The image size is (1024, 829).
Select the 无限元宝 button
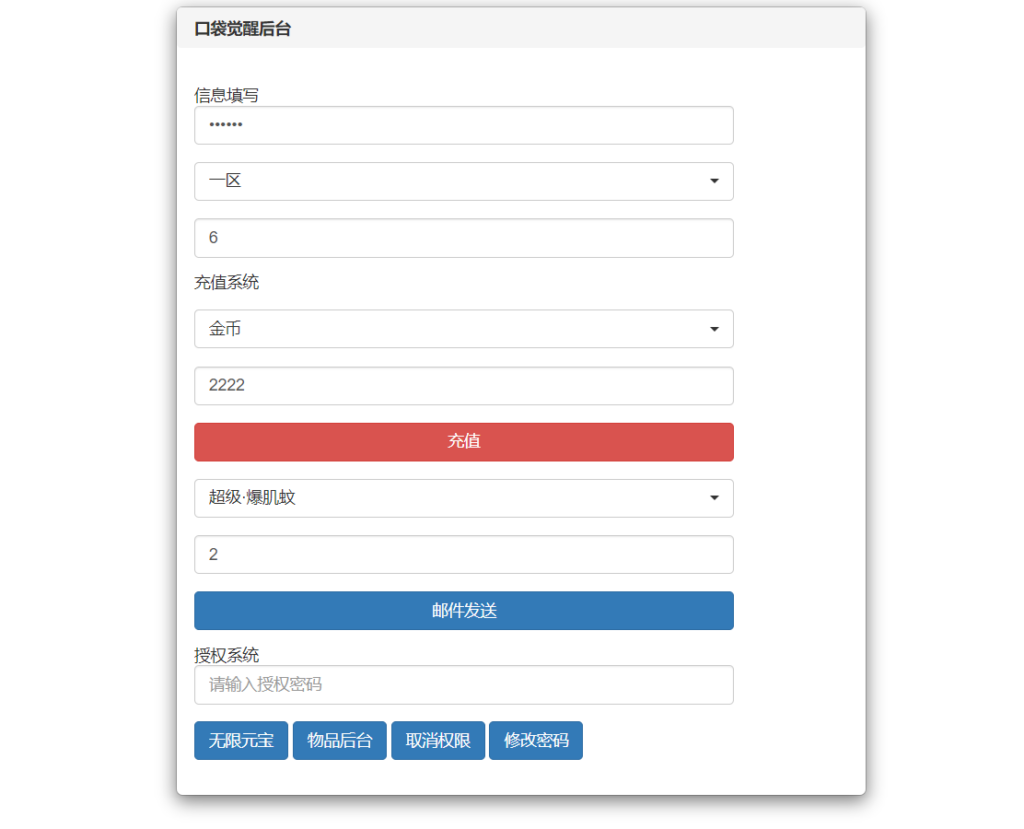coord(240,740)
